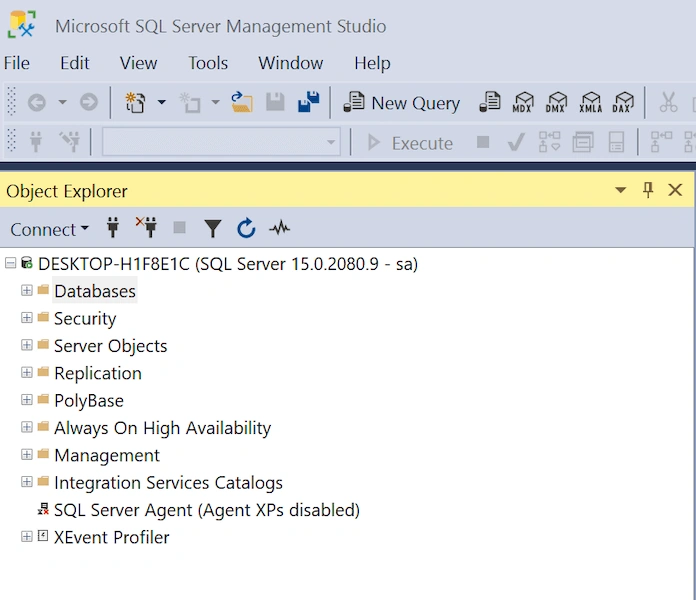This screenshot has height=600, width=696.
Task: Open Object Explorer window position dropdown
Action: pos(621,190)
